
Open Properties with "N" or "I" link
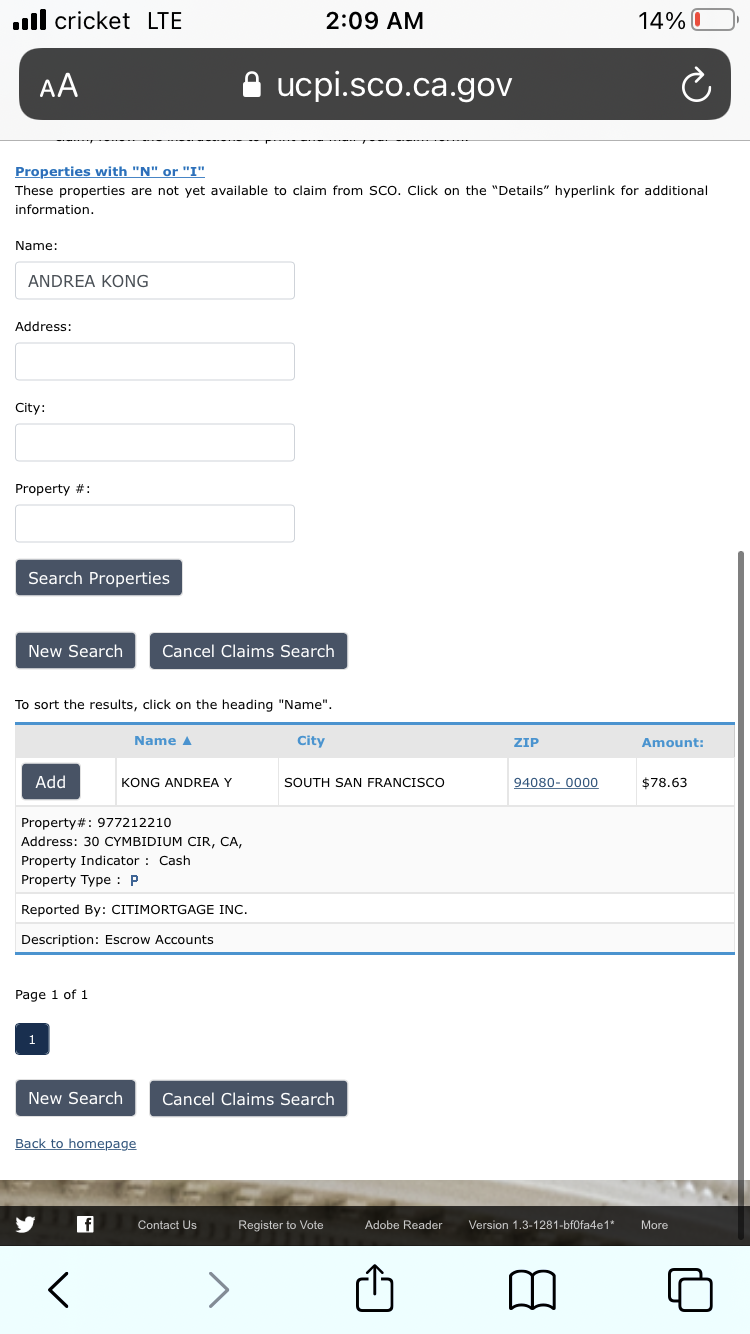[110, 171]
